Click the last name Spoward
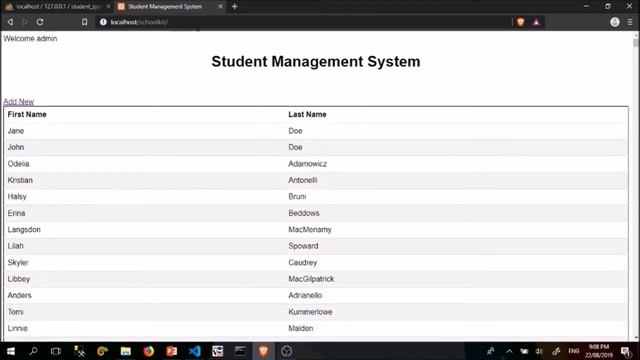 point(303,246)
